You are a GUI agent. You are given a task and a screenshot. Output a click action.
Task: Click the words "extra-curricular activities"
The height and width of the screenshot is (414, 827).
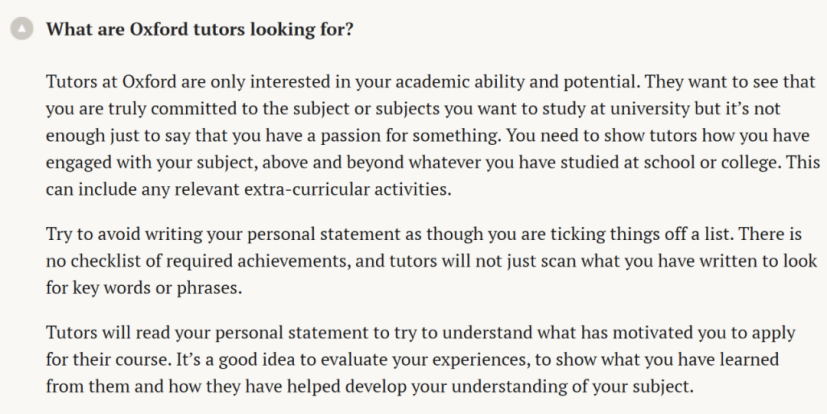point(348,189)
